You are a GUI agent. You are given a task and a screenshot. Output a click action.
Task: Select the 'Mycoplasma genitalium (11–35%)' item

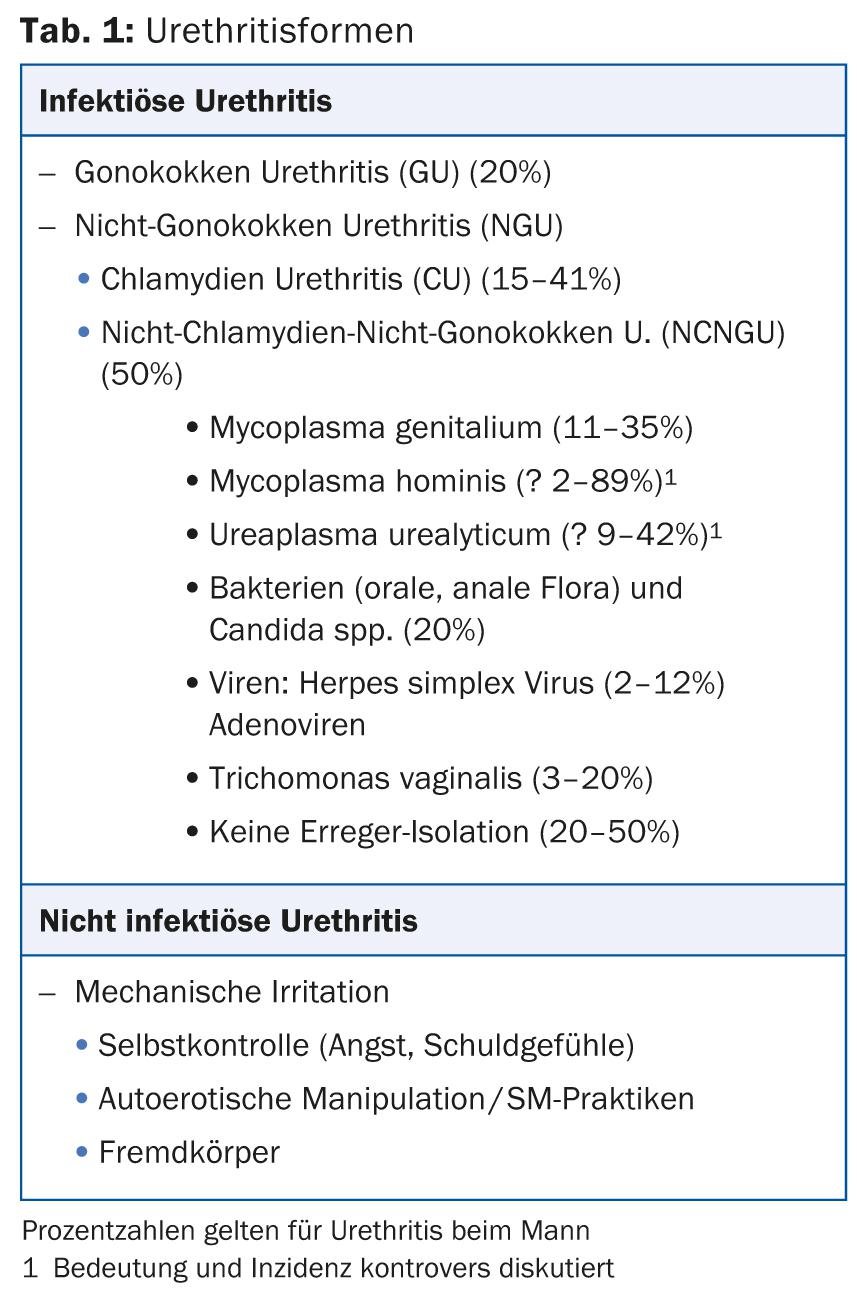[450, 428]
